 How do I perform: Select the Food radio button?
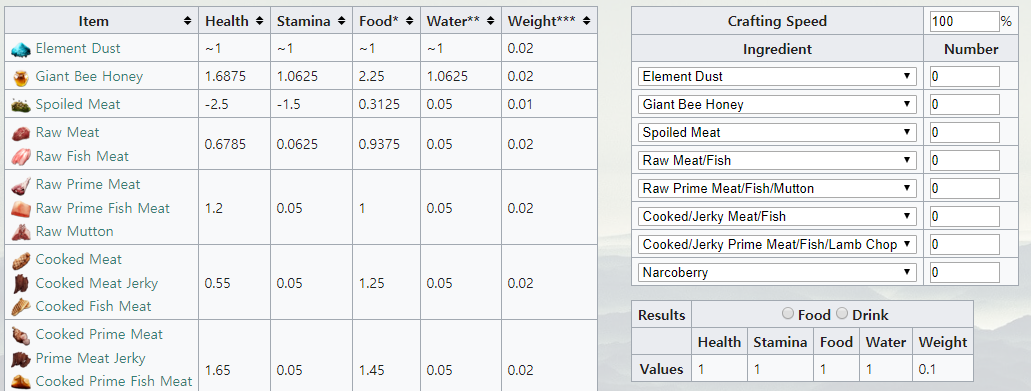point(788,314)
